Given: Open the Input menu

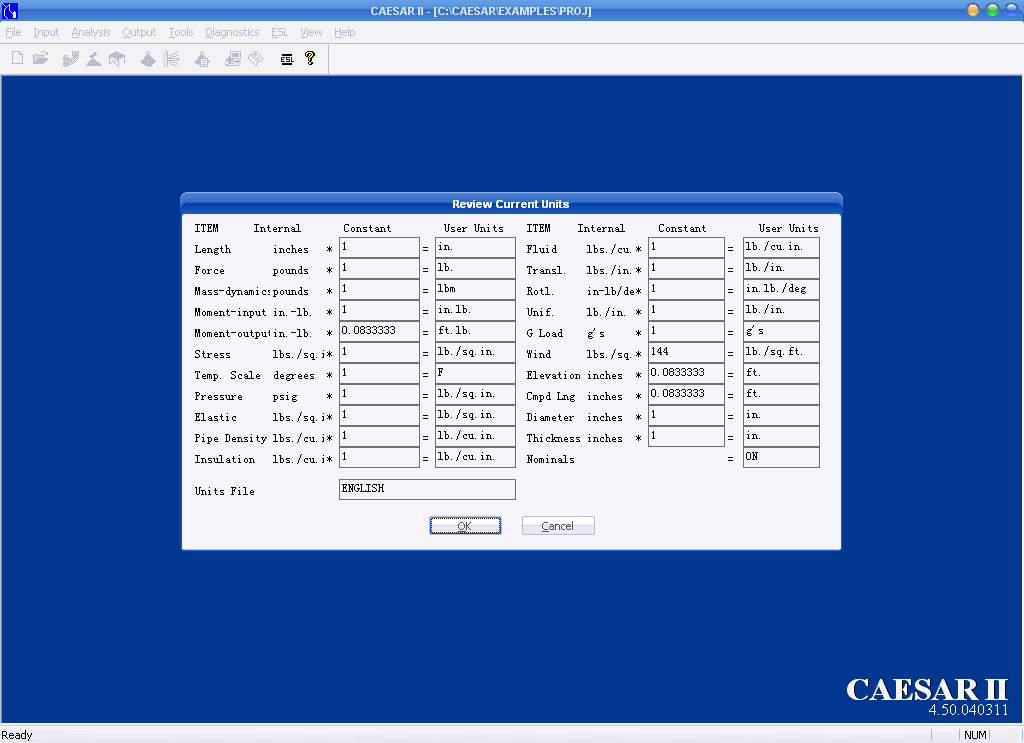Looking at the screenshot, I should [x=46, y=32].
